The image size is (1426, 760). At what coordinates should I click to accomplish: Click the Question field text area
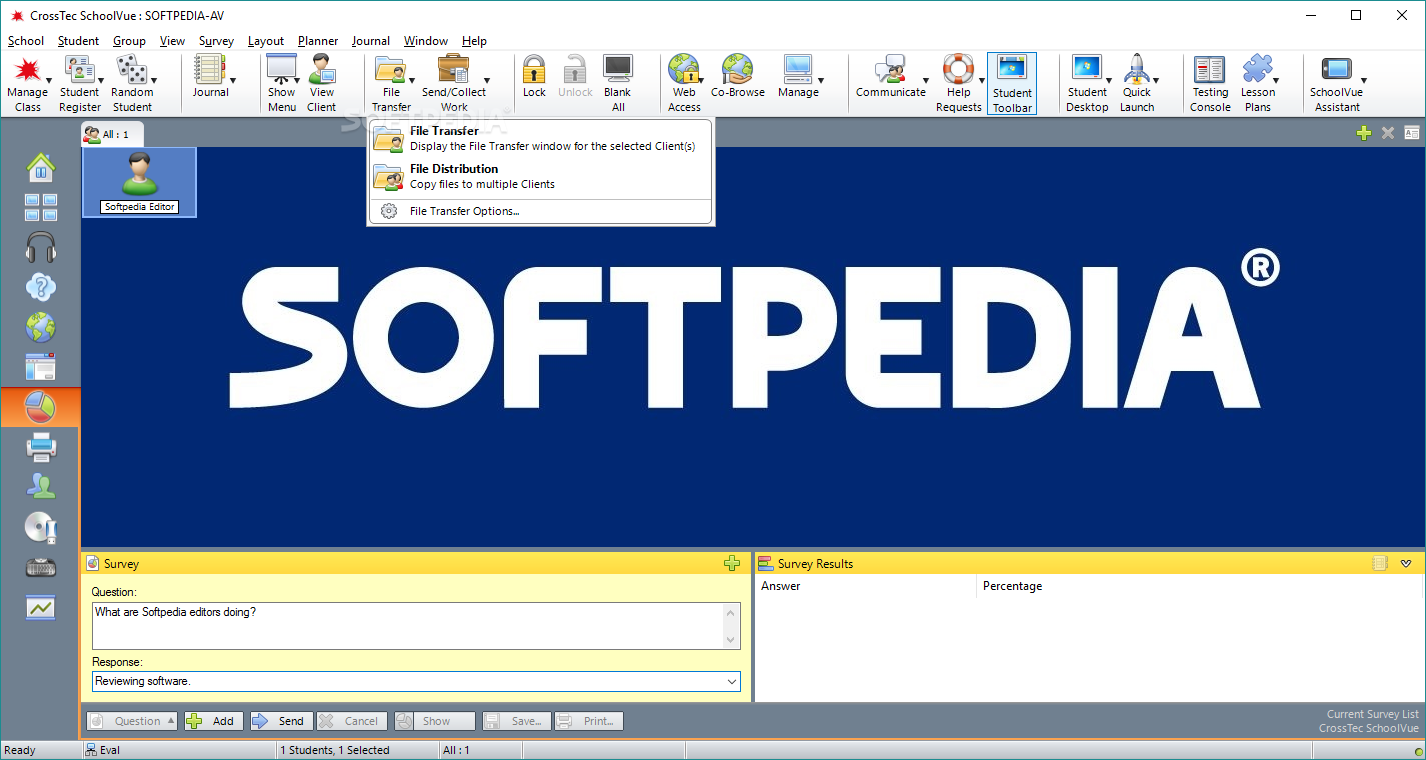[x=408, y=626]
